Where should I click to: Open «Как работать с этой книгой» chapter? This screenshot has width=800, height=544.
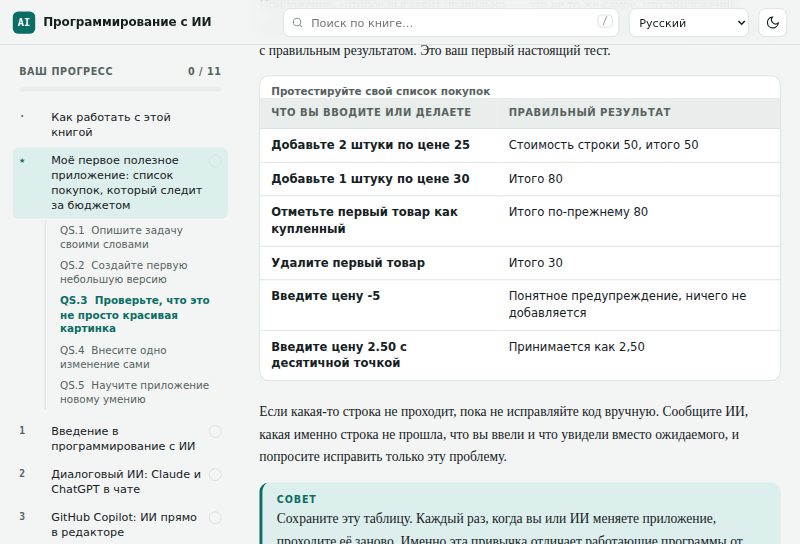point(120,125)
